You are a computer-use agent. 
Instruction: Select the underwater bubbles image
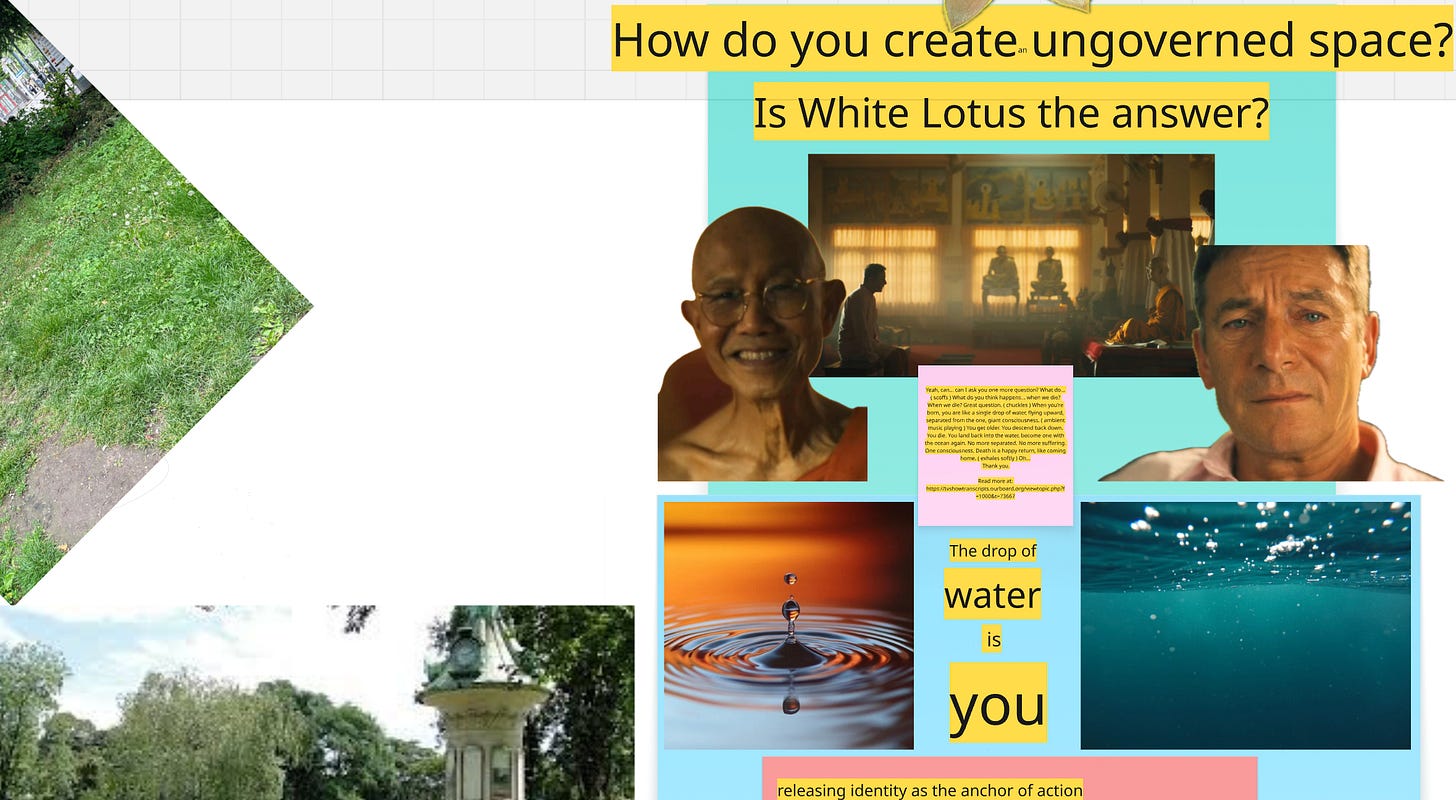point(1245,625)
